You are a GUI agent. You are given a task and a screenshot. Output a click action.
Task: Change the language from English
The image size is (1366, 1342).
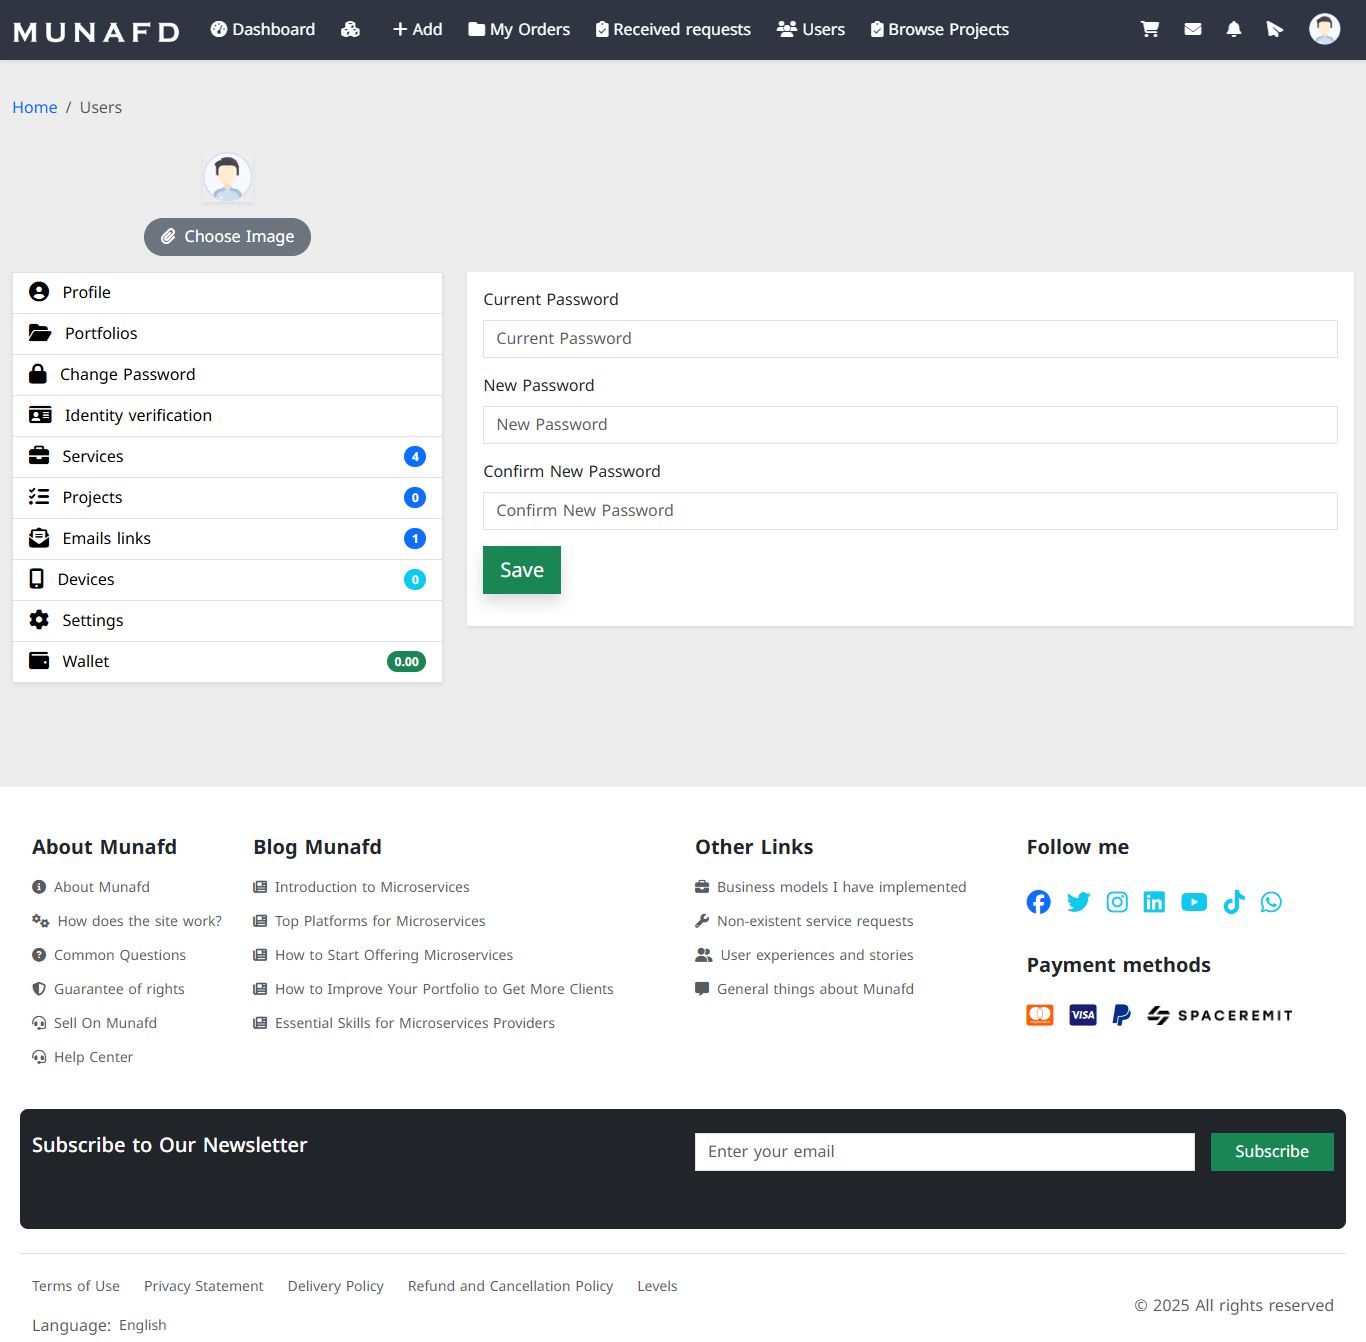pos(143,1325)
